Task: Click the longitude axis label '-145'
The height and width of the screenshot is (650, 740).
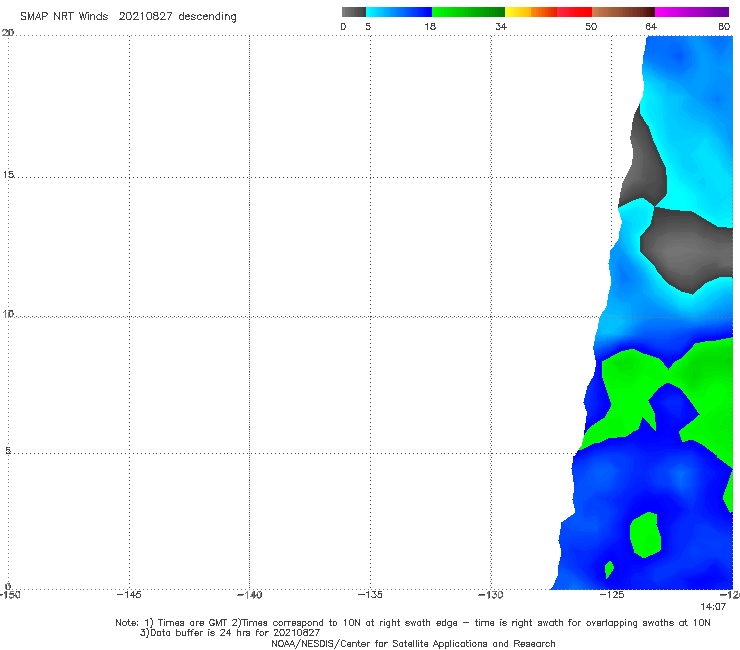Action: [x=129, y=595]
